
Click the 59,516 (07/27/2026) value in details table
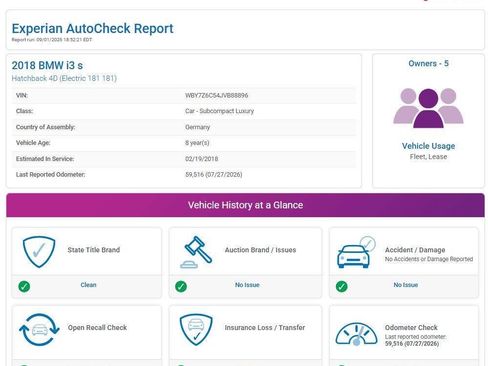(x=214, y=175)
